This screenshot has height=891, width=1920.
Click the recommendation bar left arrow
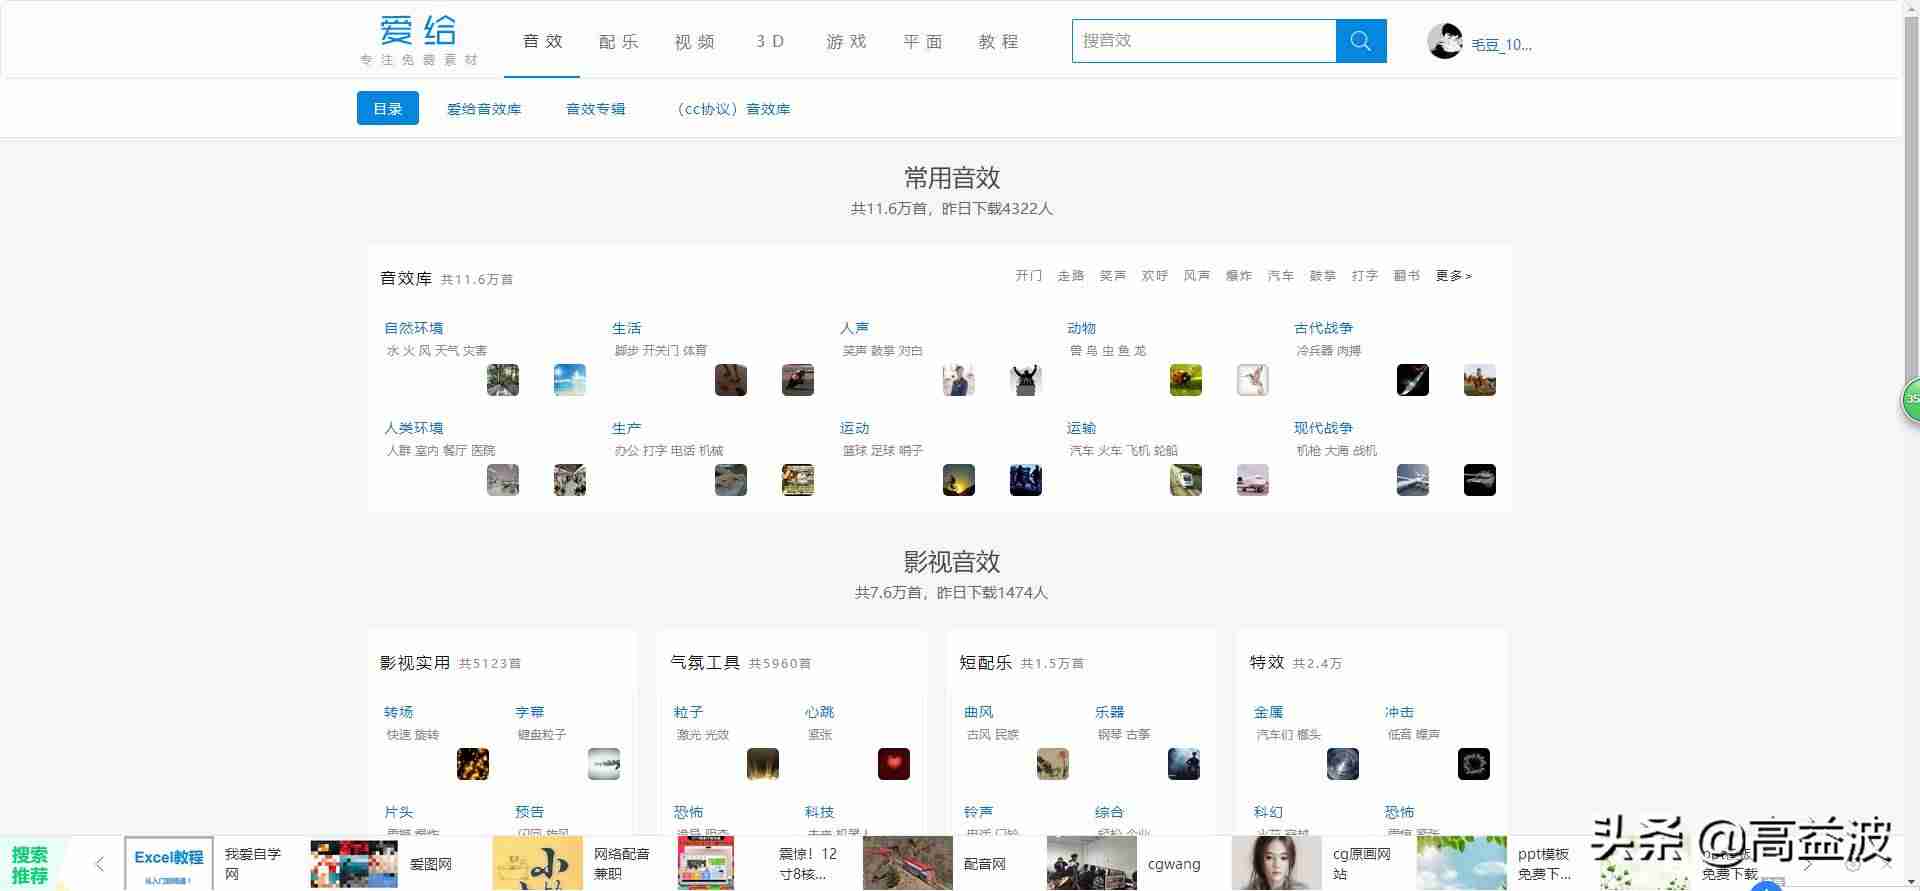pos(99,864)
